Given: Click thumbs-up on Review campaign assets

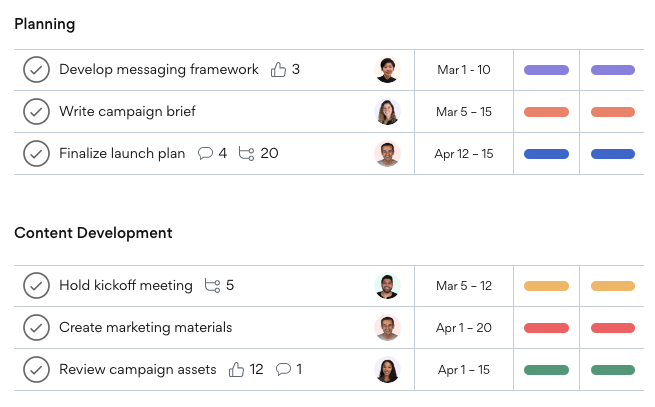Looking at the screenshot, I should (x=236, y=369).
